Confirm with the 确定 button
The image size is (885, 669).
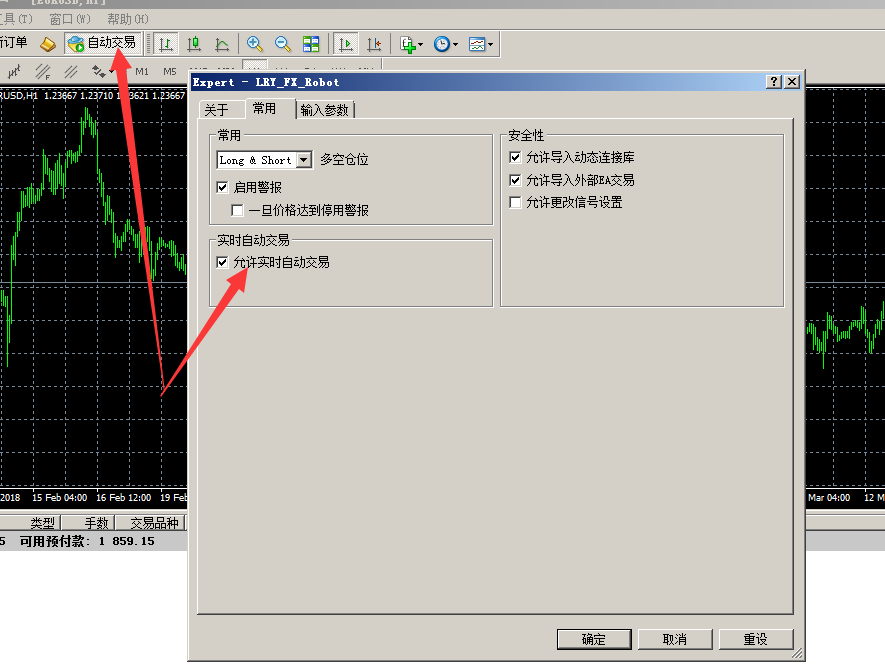click(x=594, y=639)
